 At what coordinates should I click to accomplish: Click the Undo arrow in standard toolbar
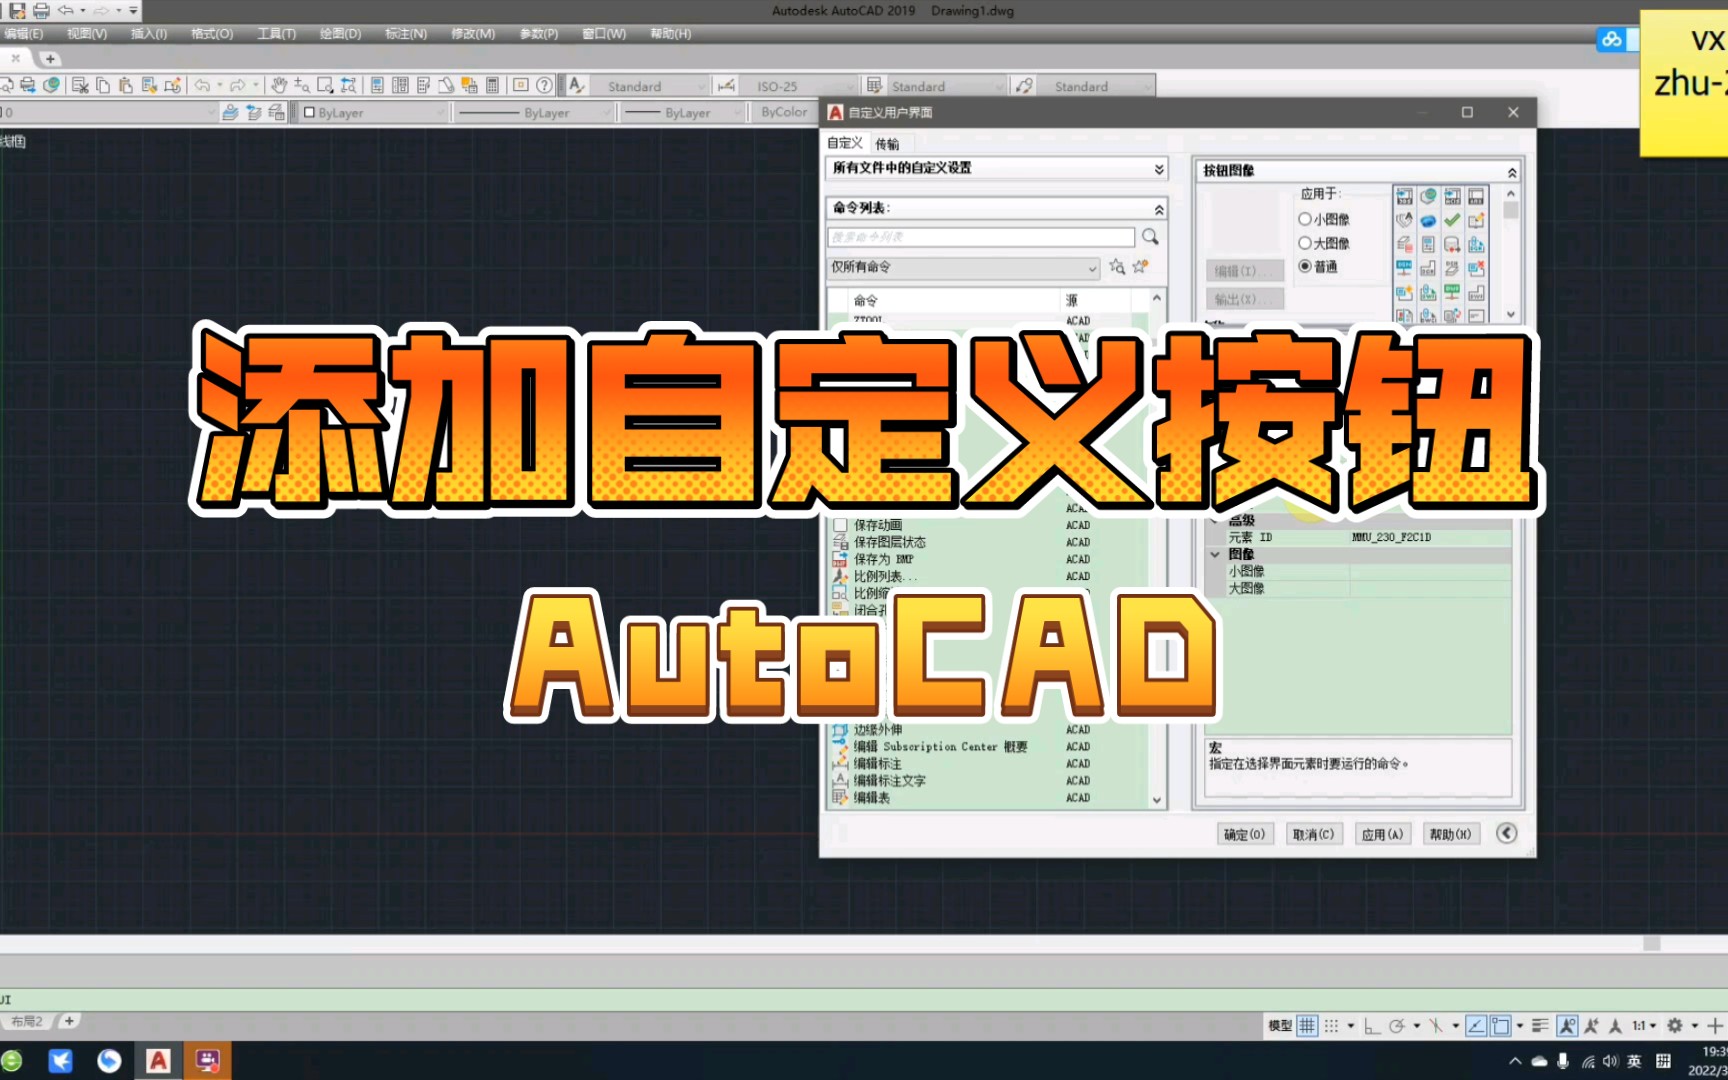click(202, 85)
